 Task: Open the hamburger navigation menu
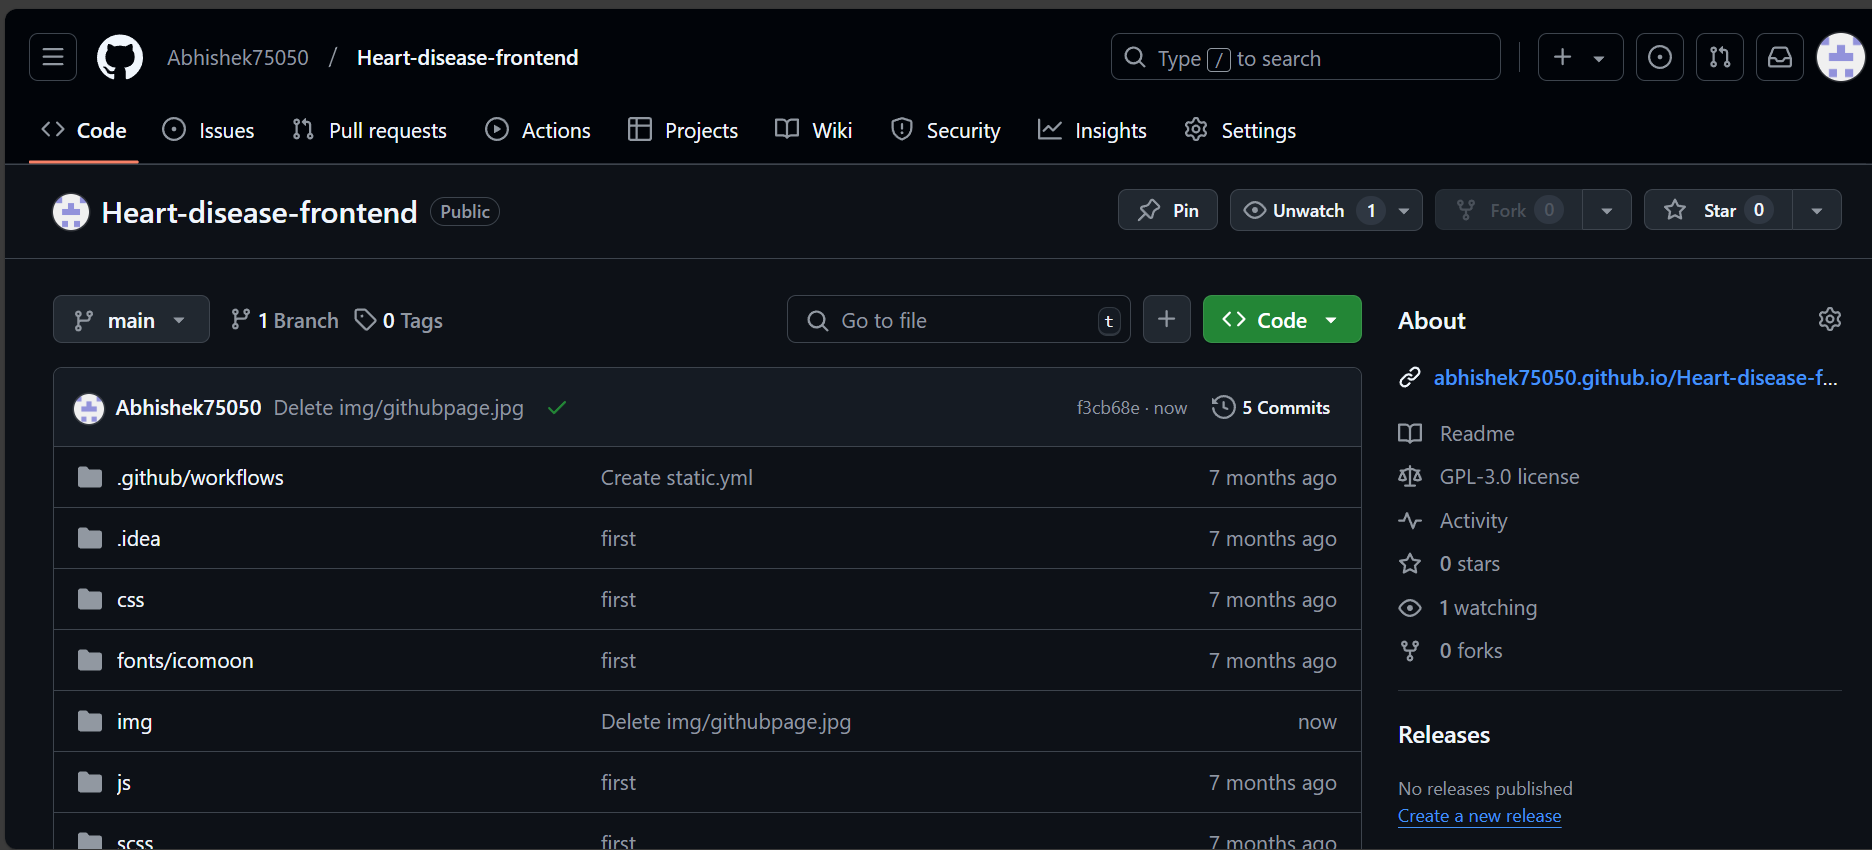click(53, 57)
